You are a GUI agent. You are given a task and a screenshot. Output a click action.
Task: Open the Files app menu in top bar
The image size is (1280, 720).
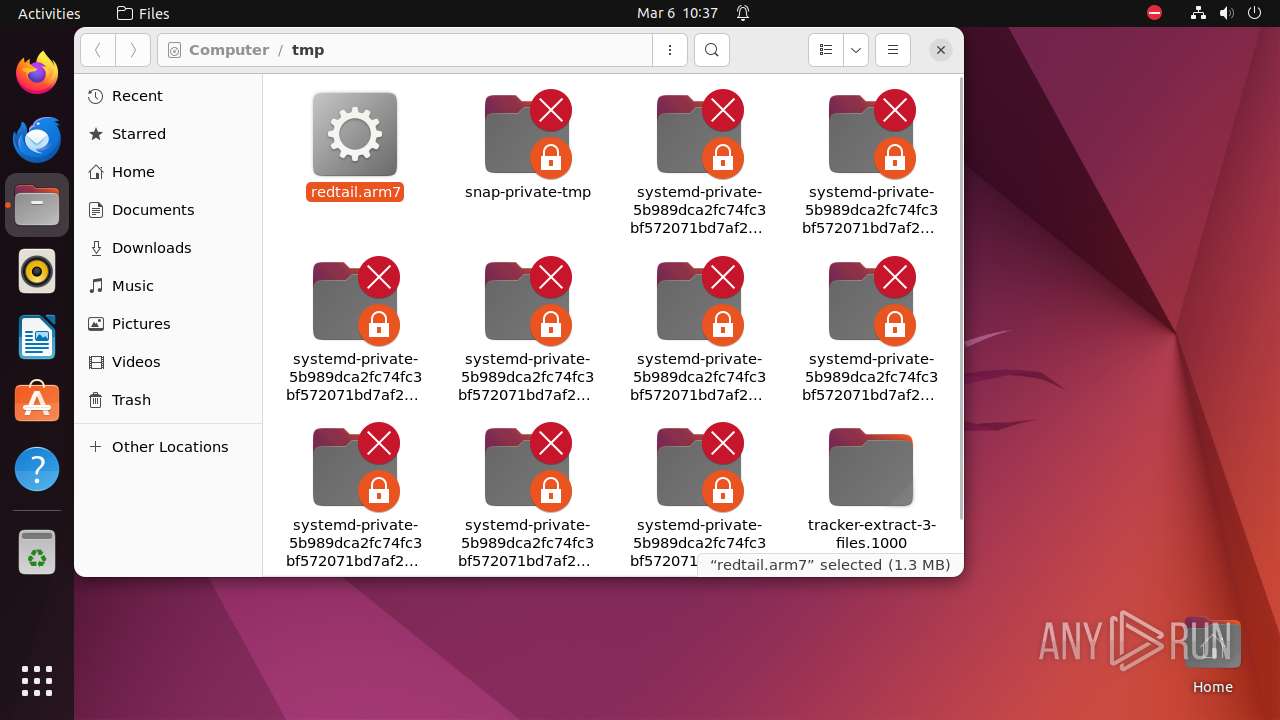(x=143, y=13)
